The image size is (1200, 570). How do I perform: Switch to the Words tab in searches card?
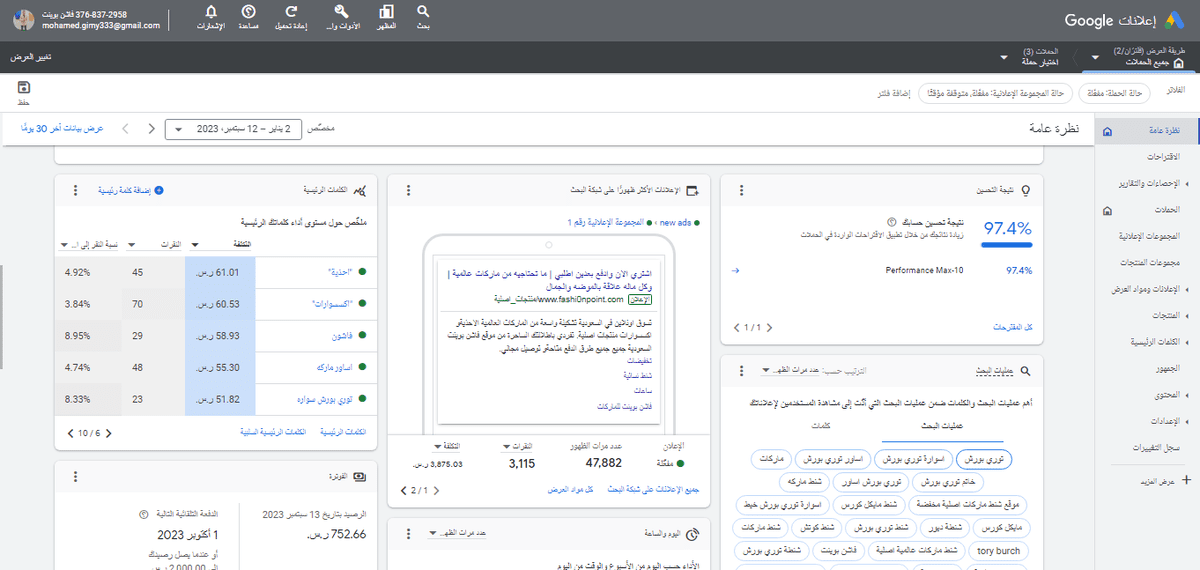click(x=822, y=427)
